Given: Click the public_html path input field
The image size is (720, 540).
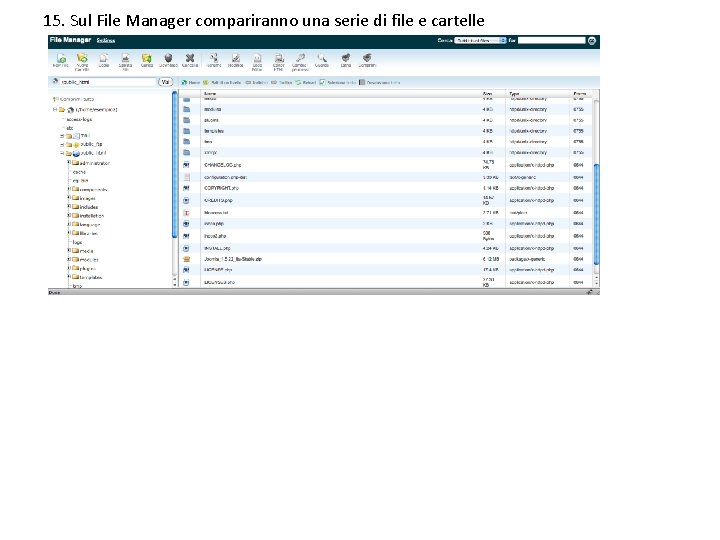Looking at the screenshot, I should pyautogui.click(x=108, y=82).
